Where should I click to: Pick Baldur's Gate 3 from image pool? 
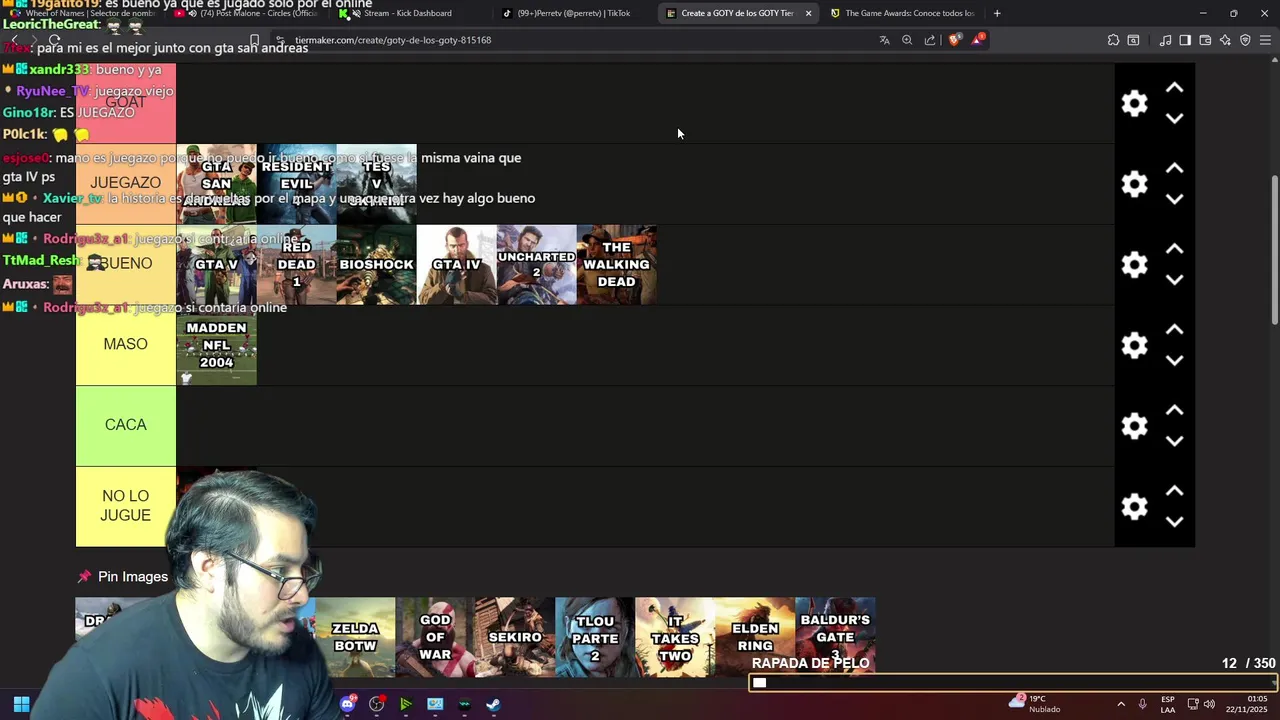835,637
